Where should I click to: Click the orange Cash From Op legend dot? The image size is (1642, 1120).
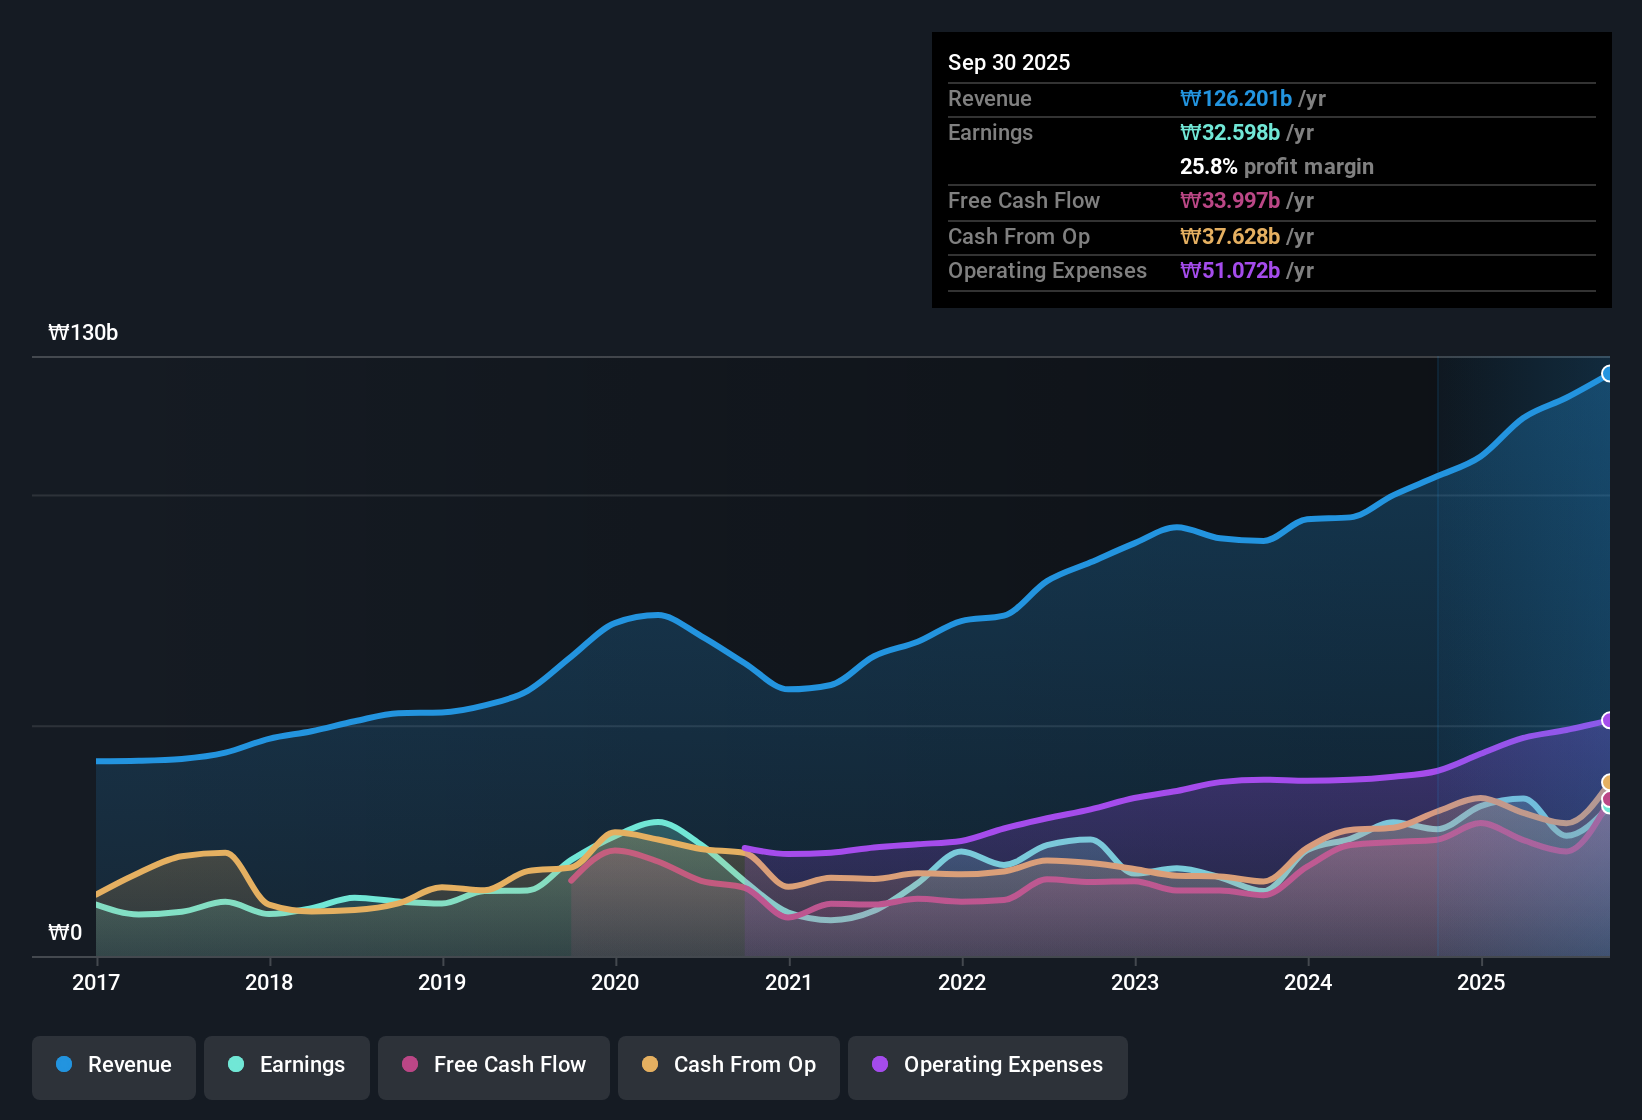click(x=649, y=1065)
